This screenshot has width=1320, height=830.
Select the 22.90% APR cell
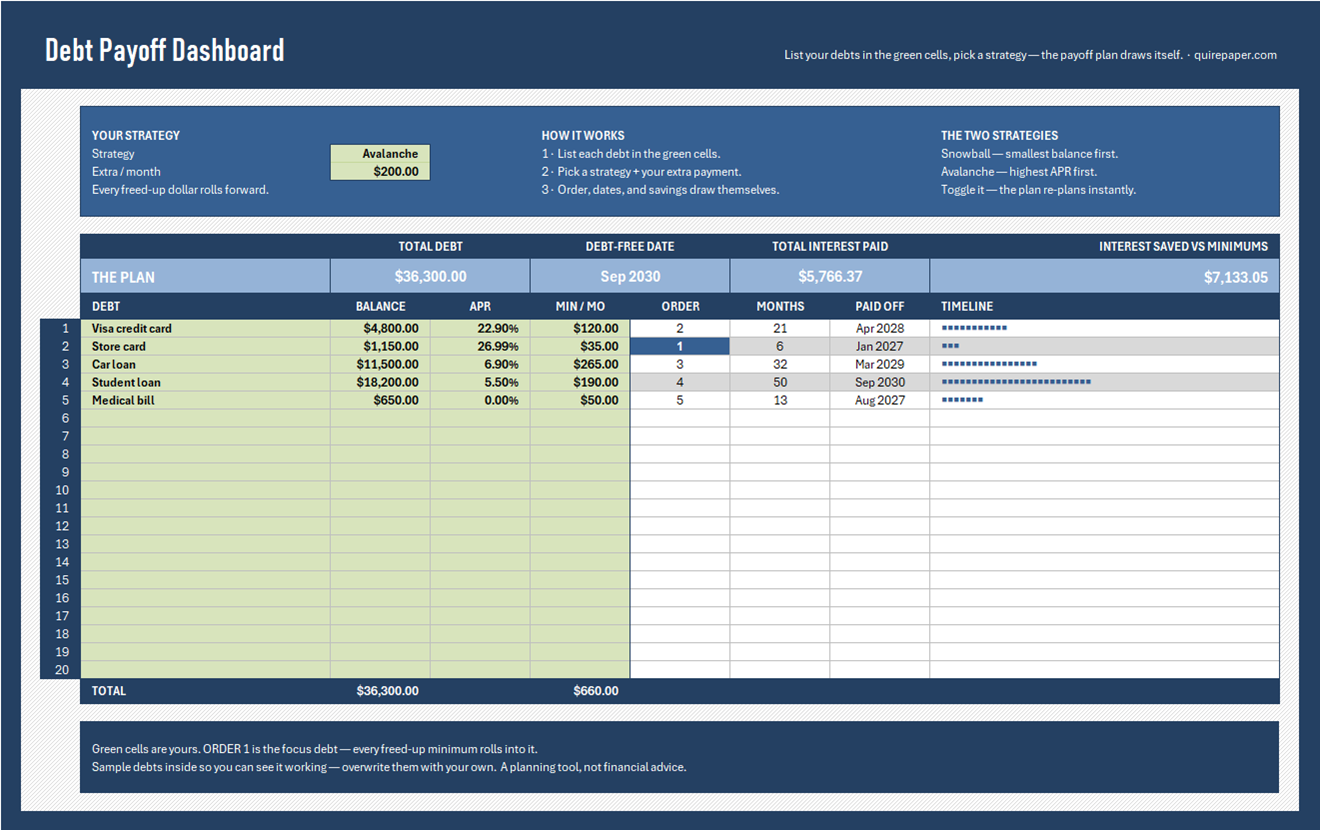(480, 328)
